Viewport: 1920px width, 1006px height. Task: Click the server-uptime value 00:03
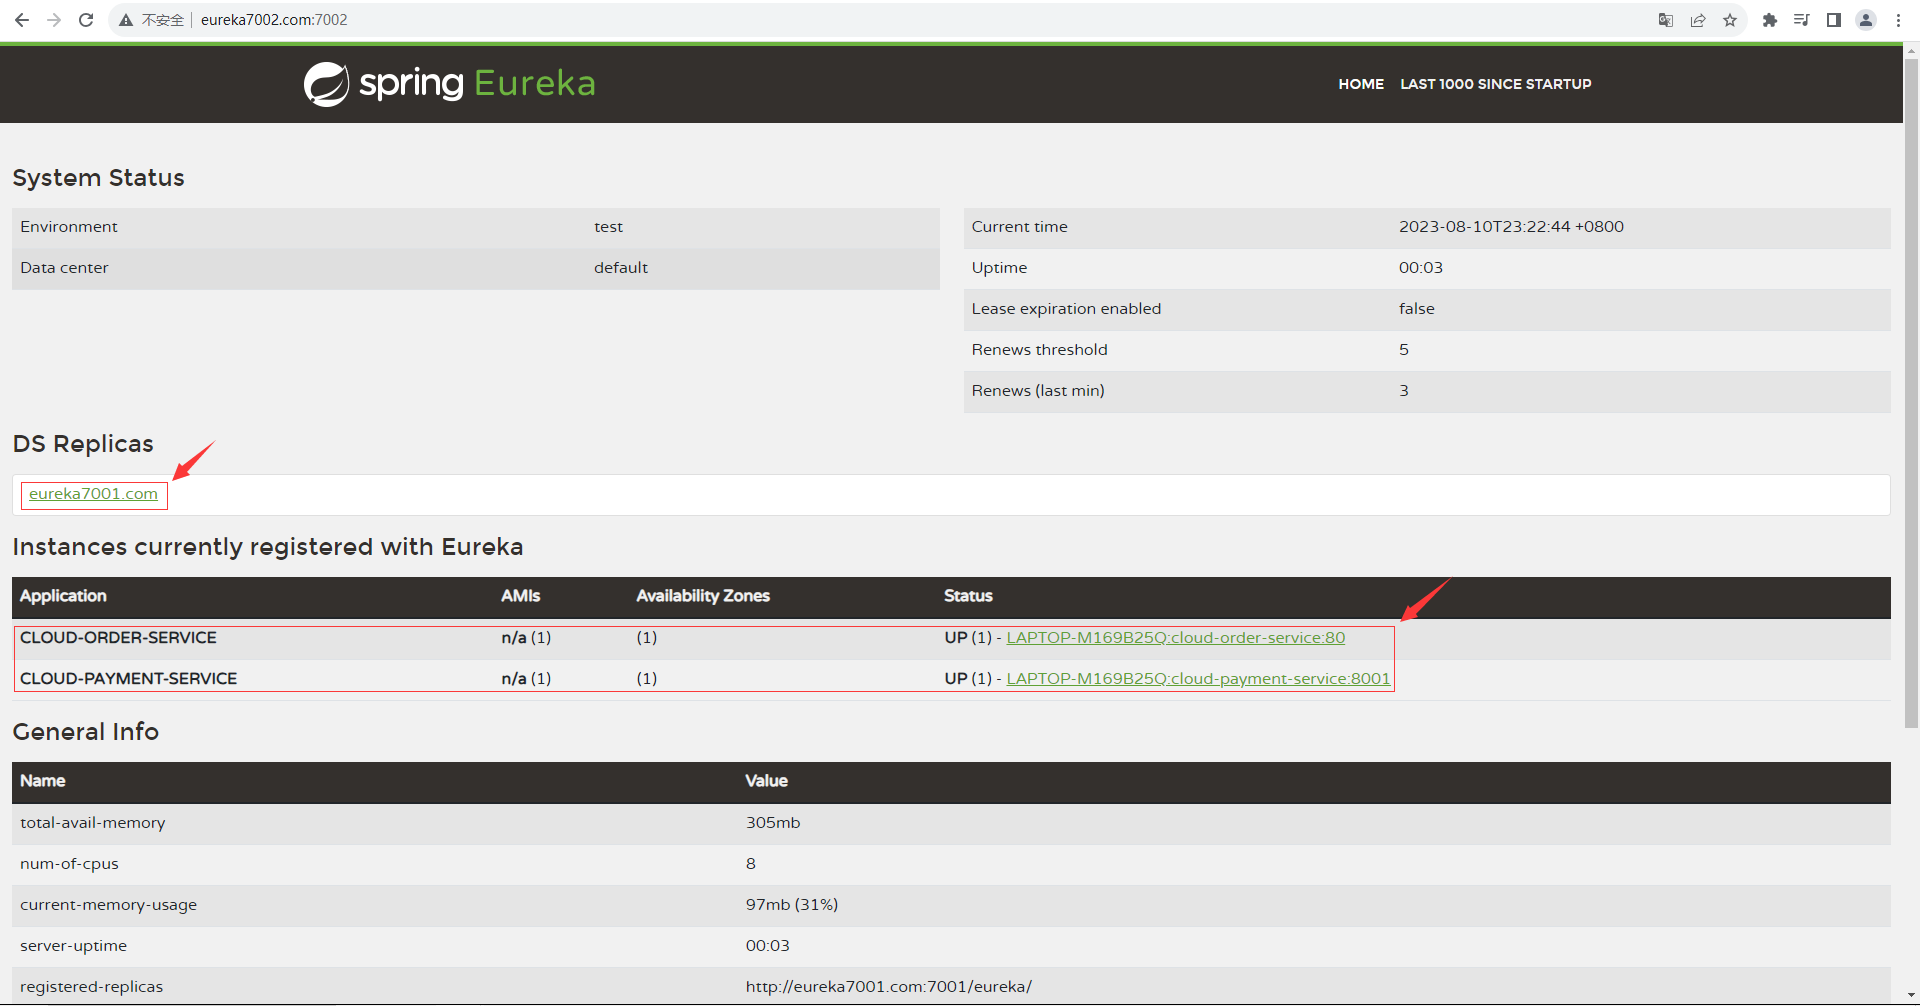[768, 946]
